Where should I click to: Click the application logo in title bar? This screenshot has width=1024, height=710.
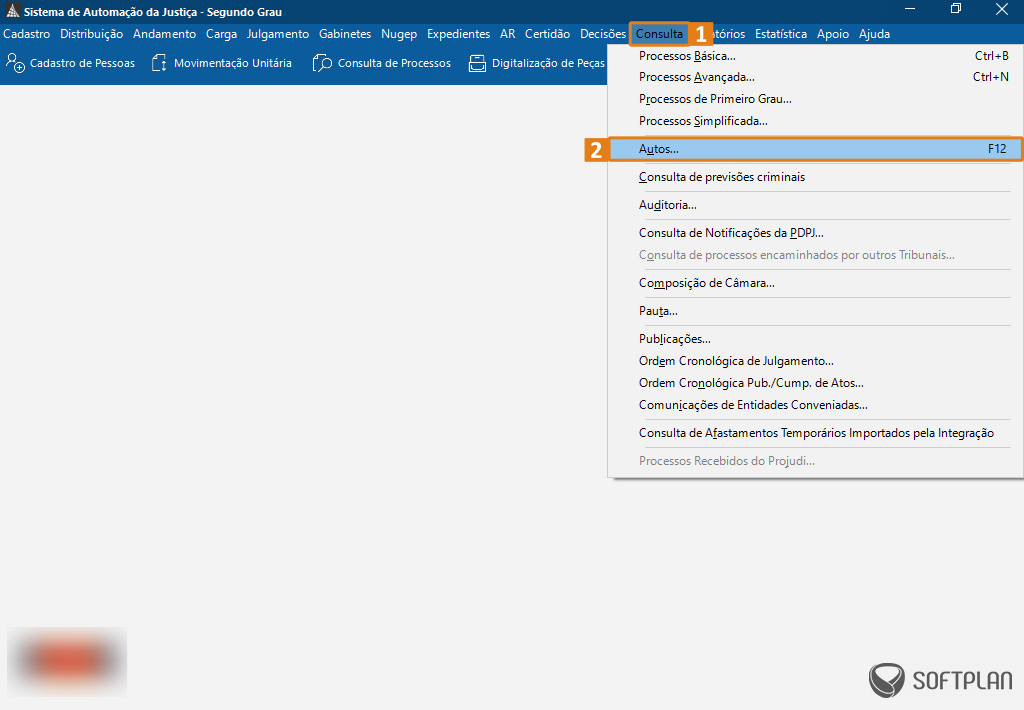pyautogui.click(x=12, y=11)
